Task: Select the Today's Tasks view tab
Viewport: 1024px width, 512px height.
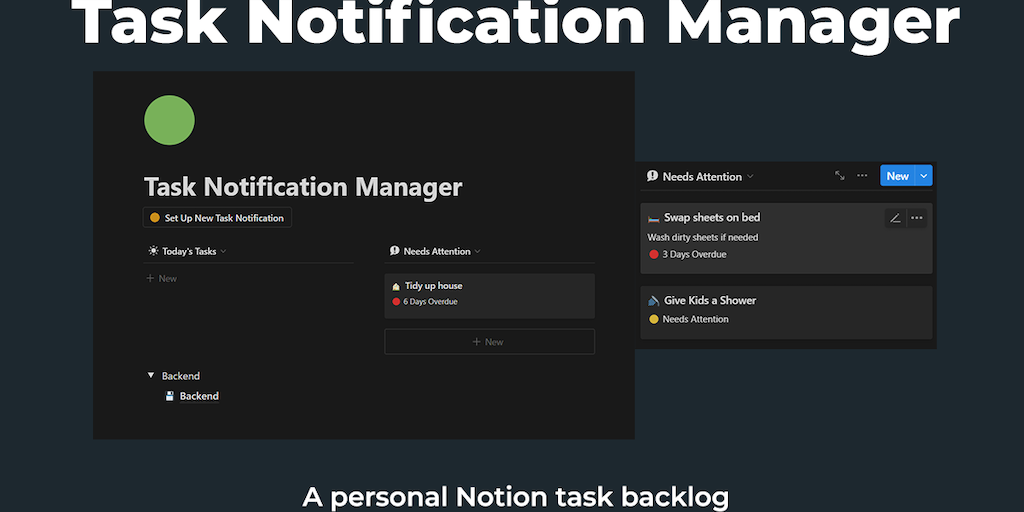Action: [x=188, y=251]
